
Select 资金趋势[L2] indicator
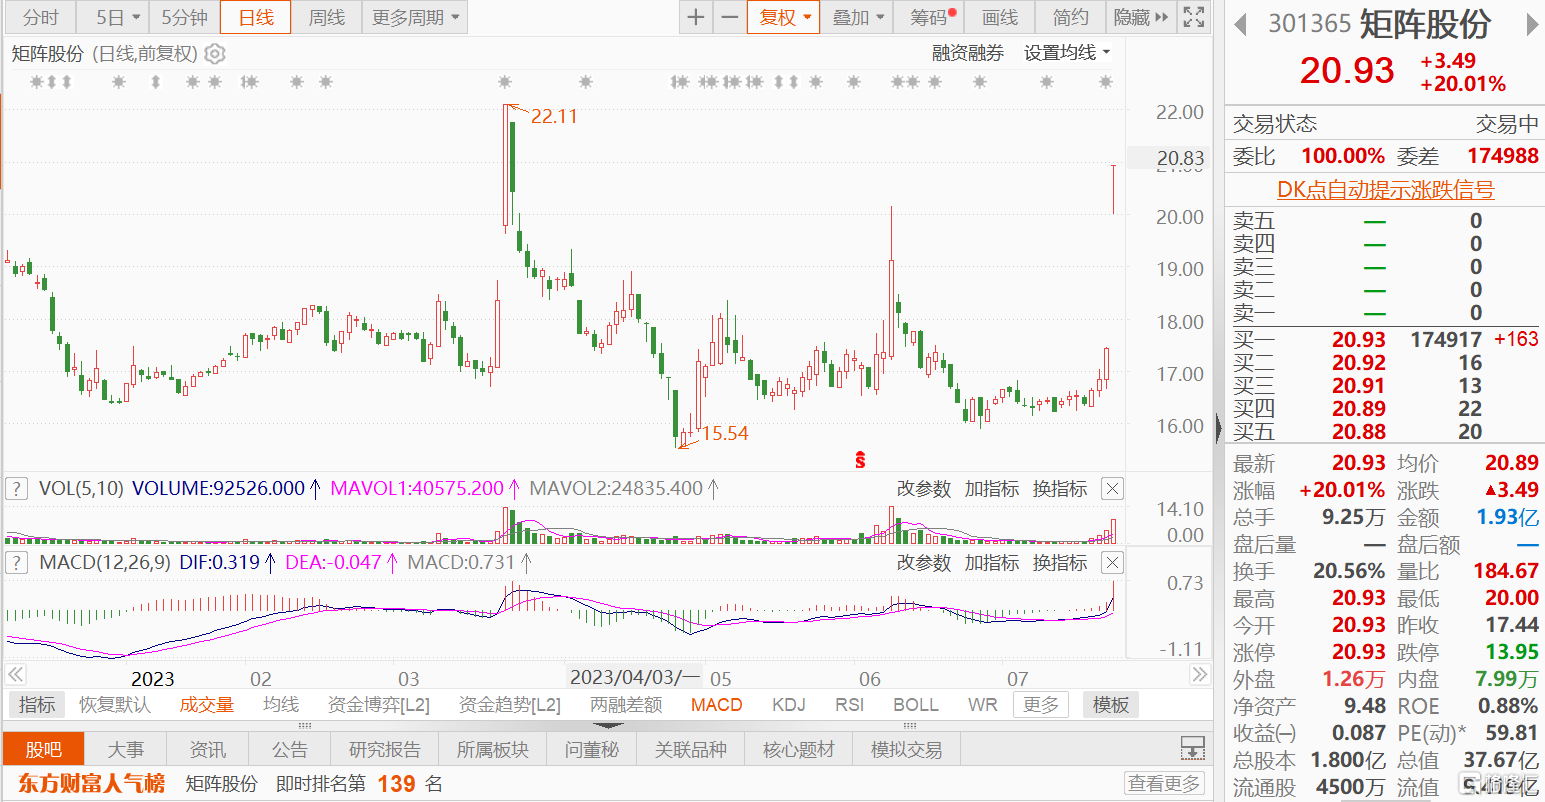[x=509, y=705]
